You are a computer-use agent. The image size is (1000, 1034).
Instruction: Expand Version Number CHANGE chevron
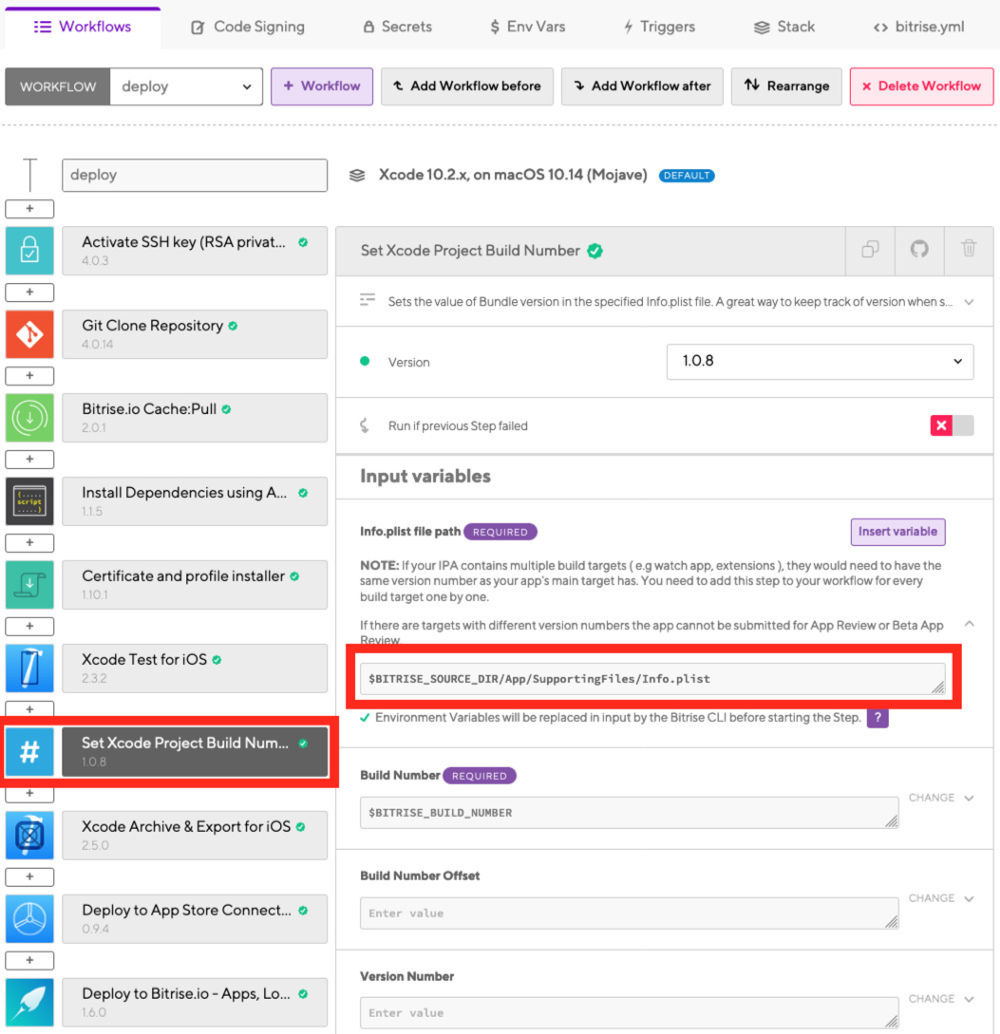[969, 999]
